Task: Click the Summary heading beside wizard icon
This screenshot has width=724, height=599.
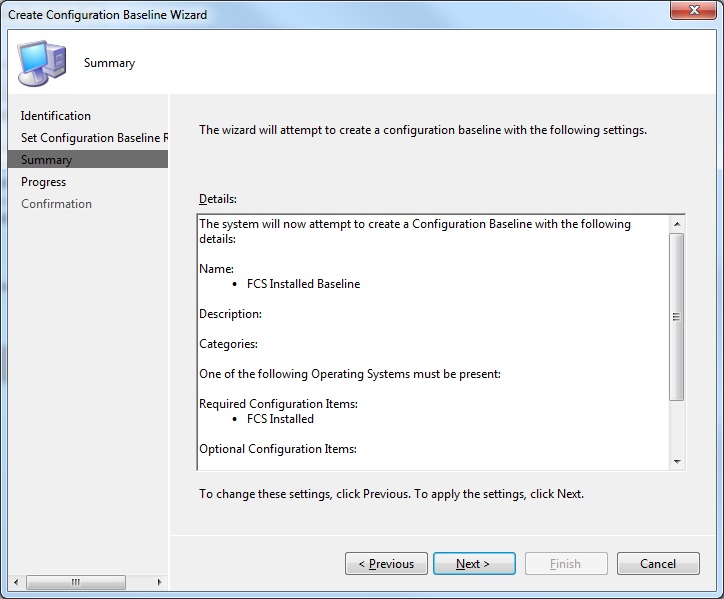Action: click(109, 63)
